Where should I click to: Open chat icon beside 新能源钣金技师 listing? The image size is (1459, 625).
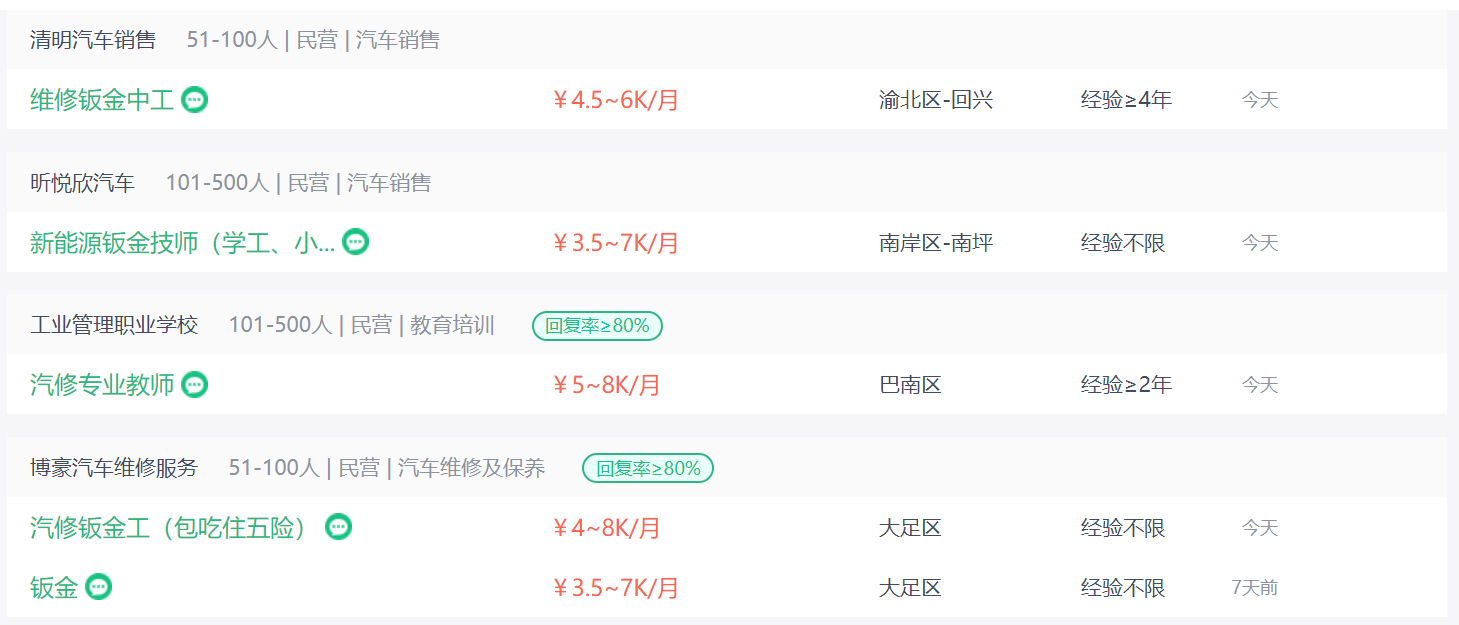coord(356,242)
